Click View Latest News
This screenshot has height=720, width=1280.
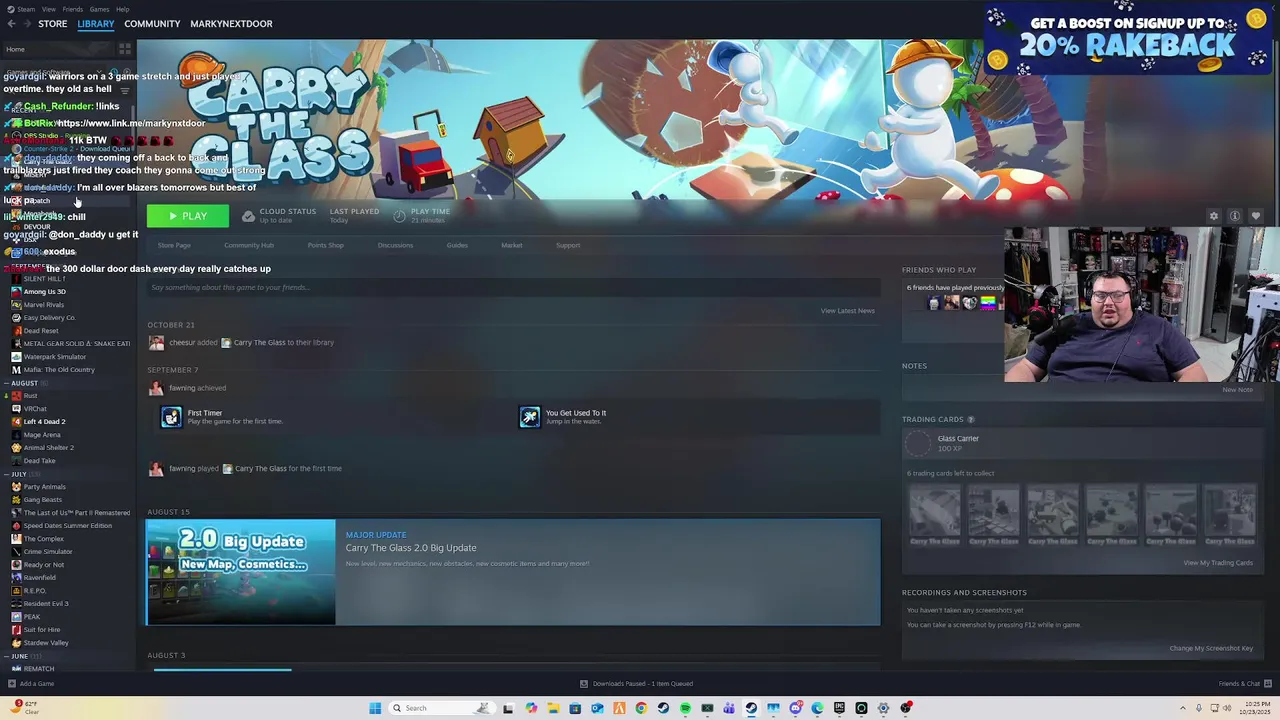coord(847,311)
